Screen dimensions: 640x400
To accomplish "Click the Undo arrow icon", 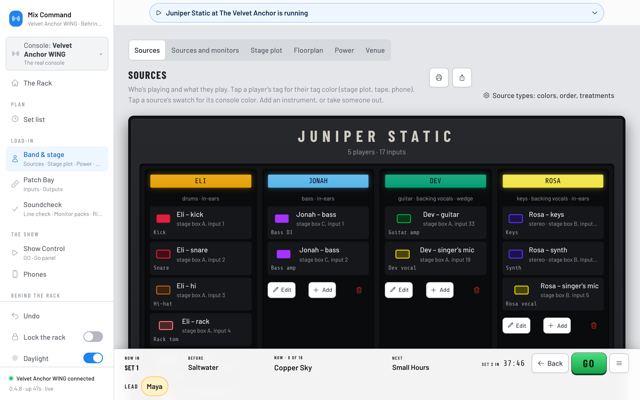I will click(15, 316).
